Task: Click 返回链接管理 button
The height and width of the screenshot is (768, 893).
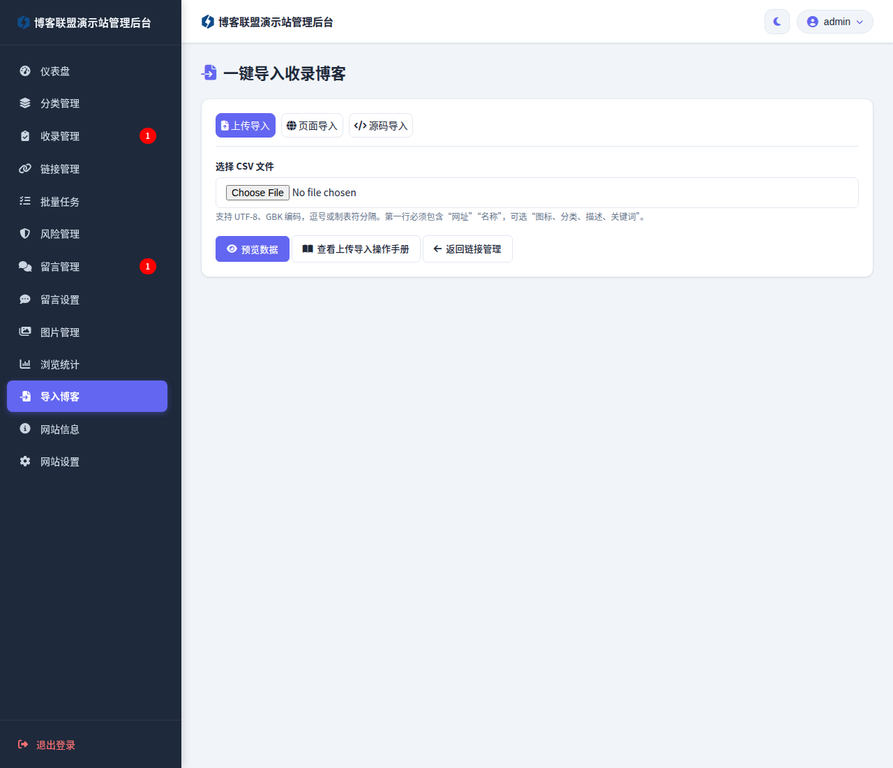Action: tap(468, 249)
